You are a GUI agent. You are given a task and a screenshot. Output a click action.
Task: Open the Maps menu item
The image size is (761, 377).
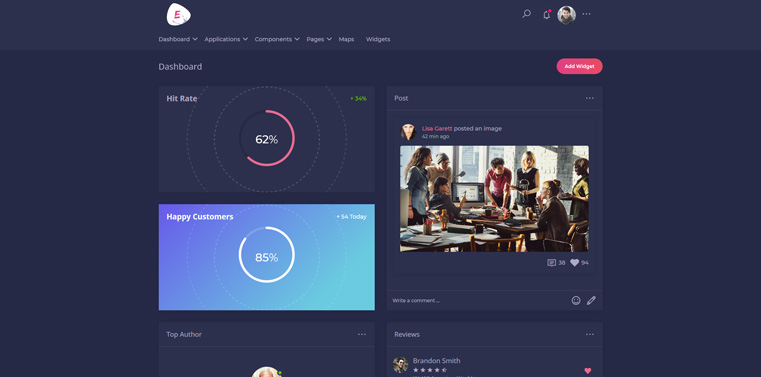pyautogui.click(x=346, y=39)
